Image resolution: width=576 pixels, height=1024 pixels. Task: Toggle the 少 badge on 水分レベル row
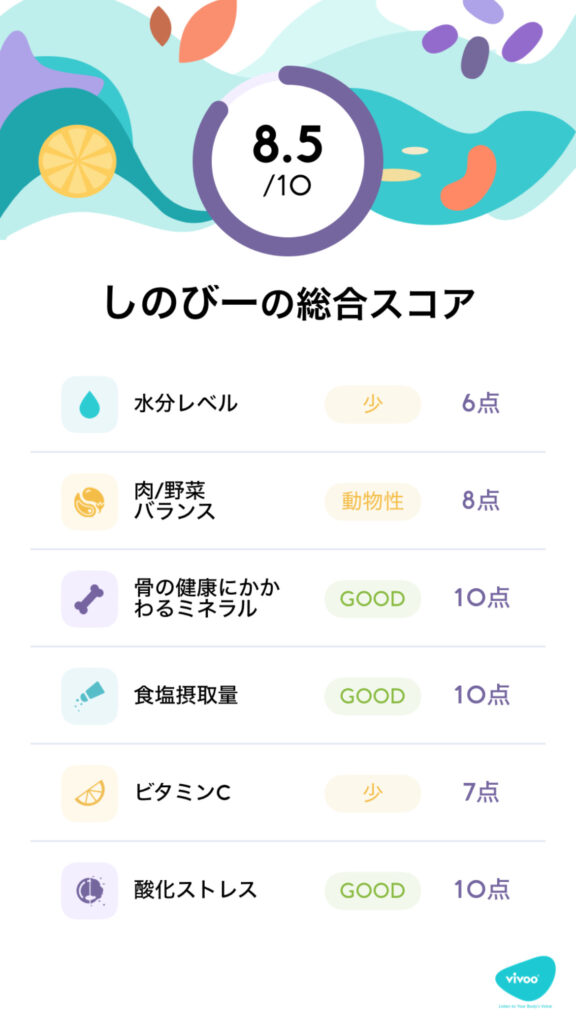371,403
